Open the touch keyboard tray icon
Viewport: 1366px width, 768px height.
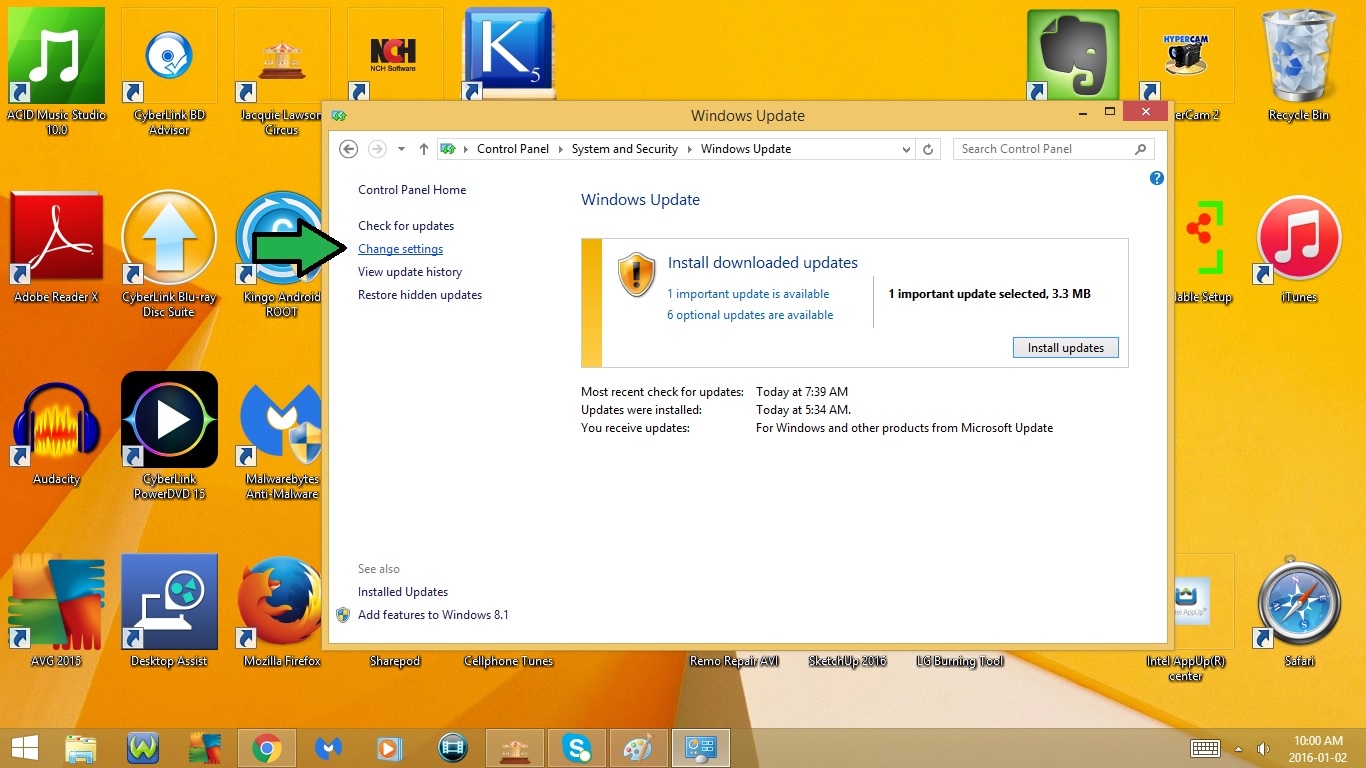[1204, 748]
